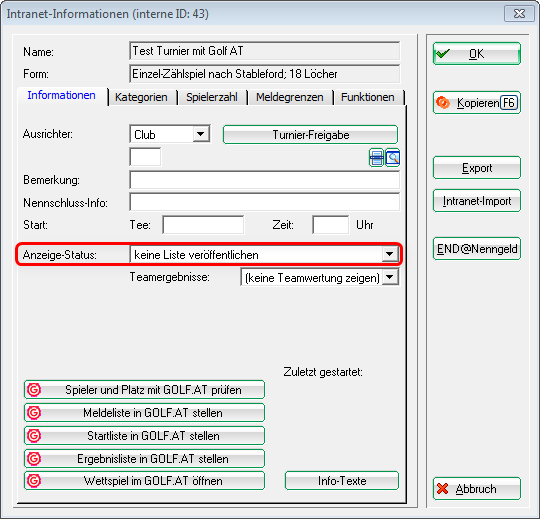
Task: Switch to the Kategorien tab
Action: pos(142,97)
